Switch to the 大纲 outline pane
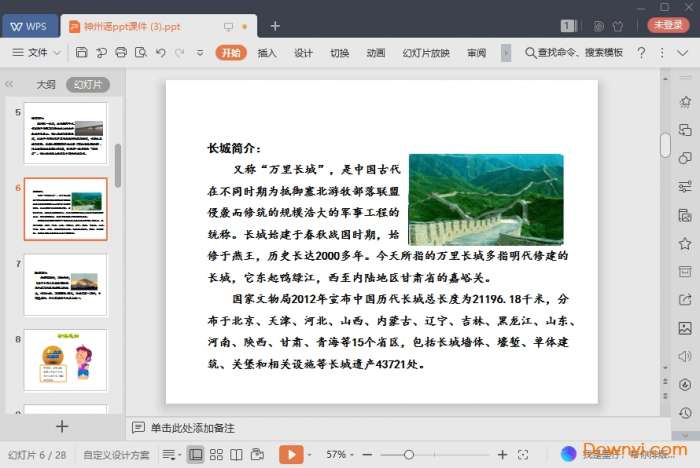Screen dimensions: 700x468 pos(46,85)
